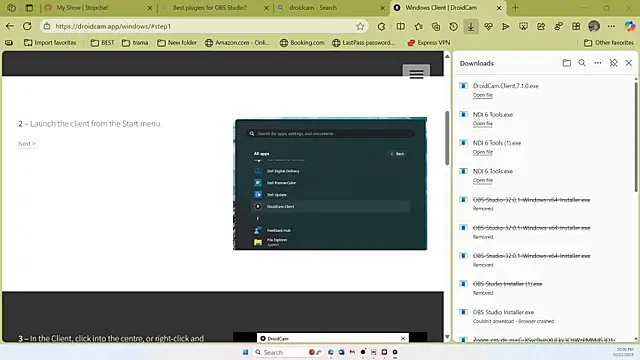Open the browser profile avatar
Viewport: 640px width, 360px height.
tap(594, 26)
